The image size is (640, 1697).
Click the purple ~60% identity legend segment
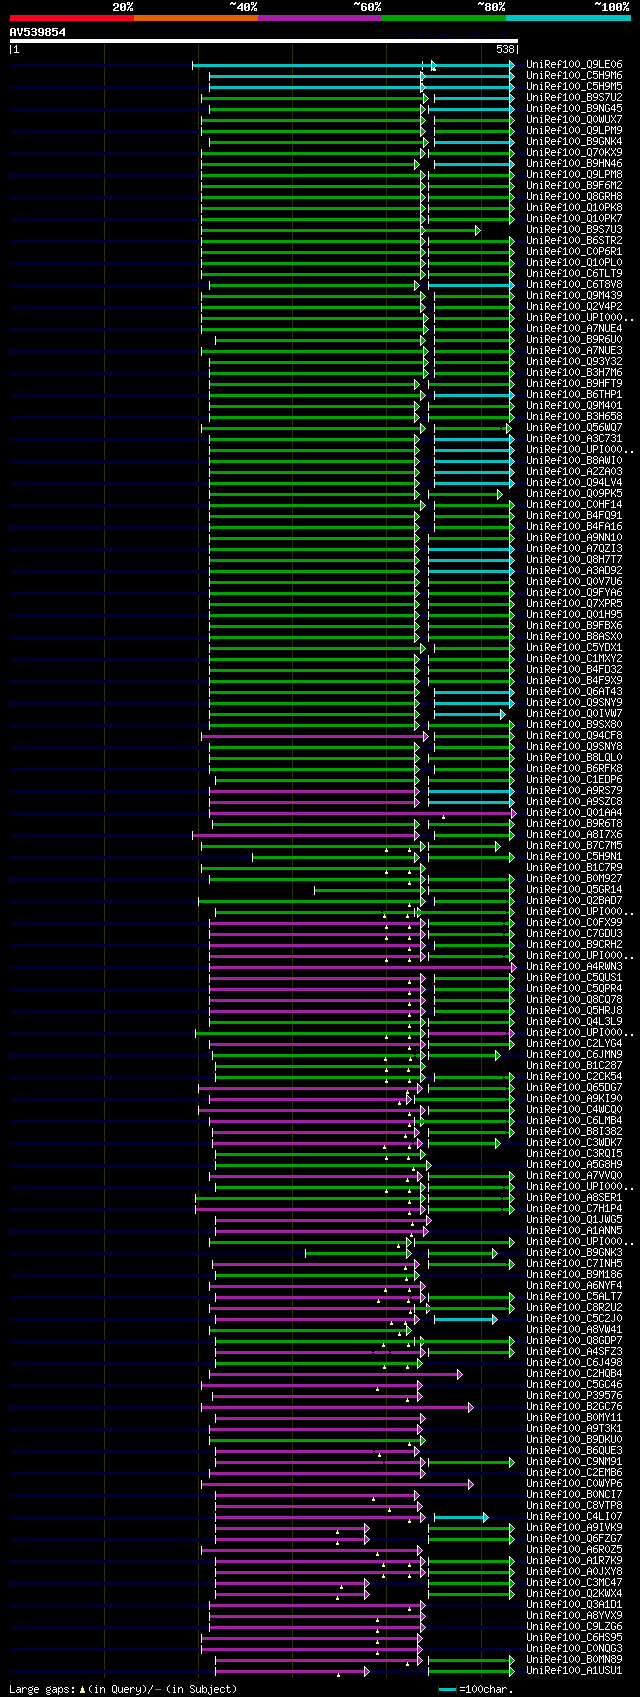pos(319,18)
